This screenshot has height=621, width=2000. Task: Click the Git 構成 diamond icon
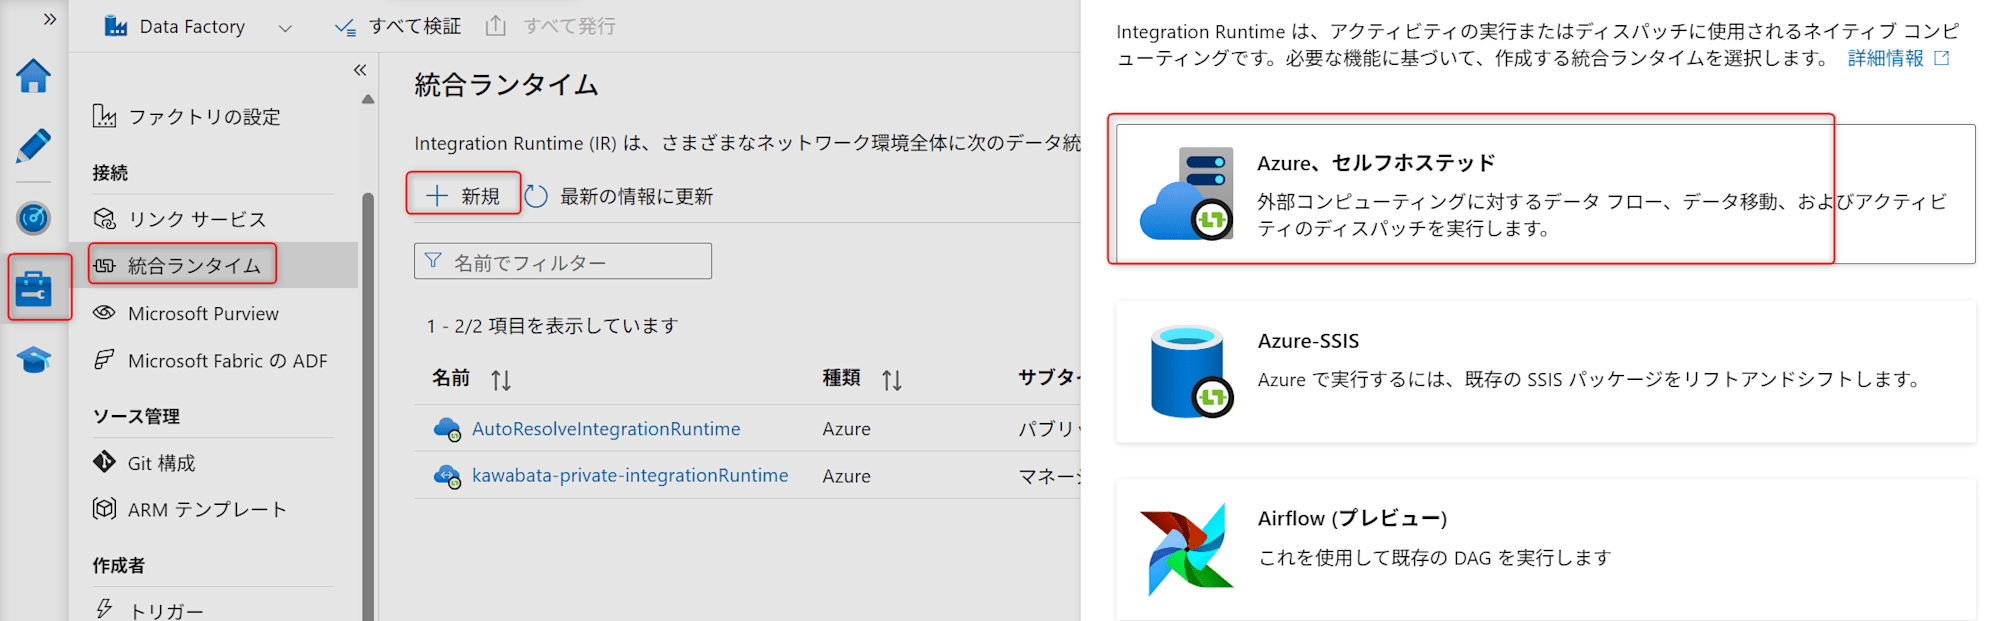tap(104, 462)
